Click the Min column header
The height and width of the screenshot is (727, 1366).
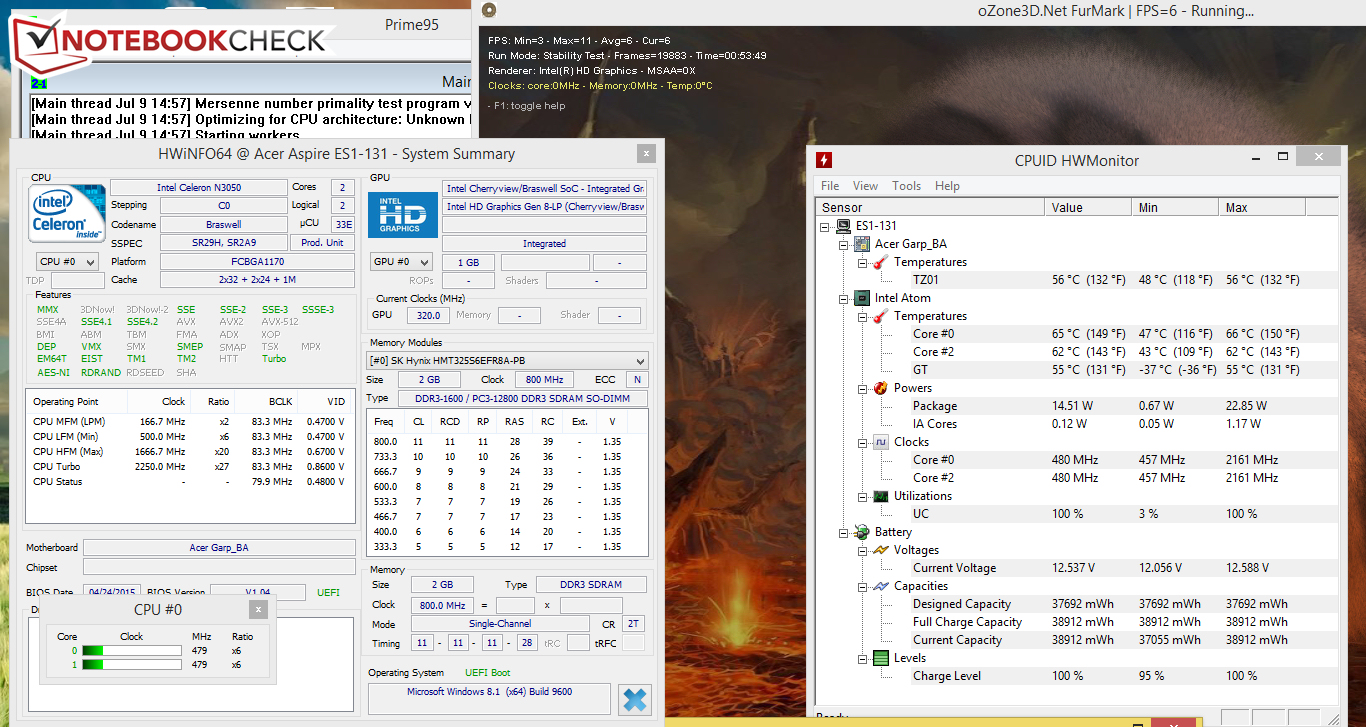1176,207
